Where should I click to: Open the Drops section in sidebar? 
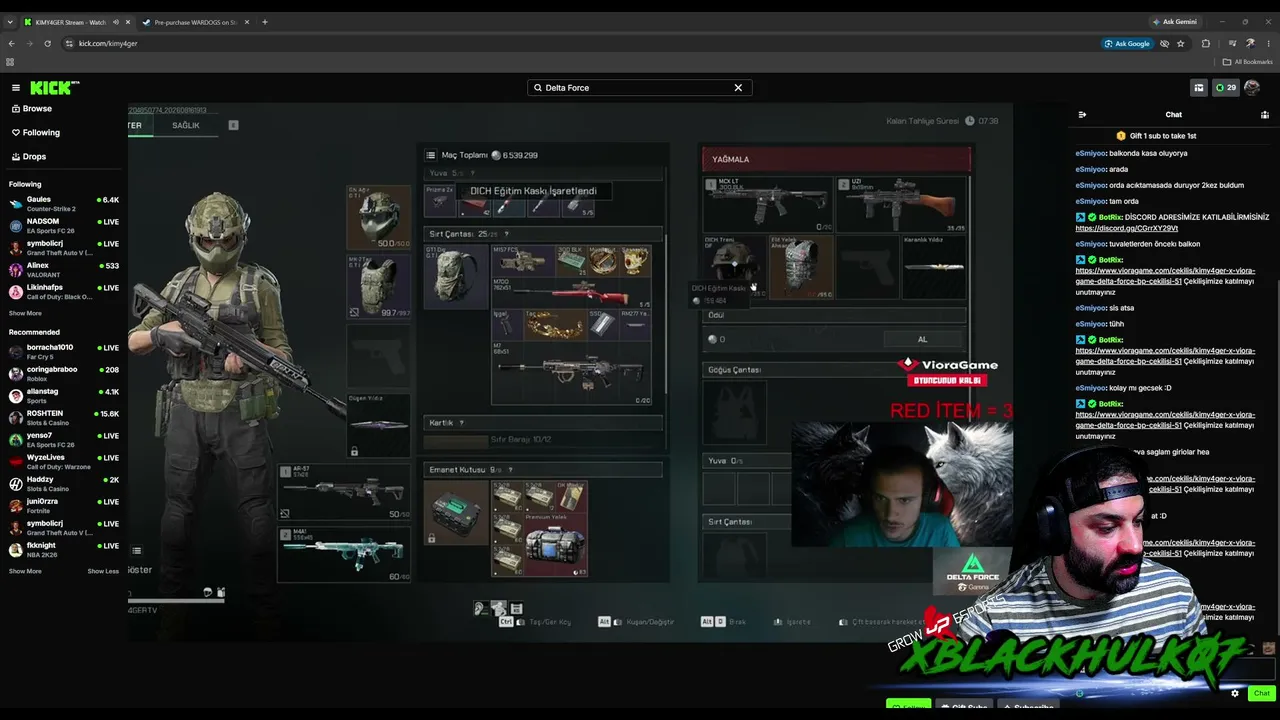click(x=29, y=157)
